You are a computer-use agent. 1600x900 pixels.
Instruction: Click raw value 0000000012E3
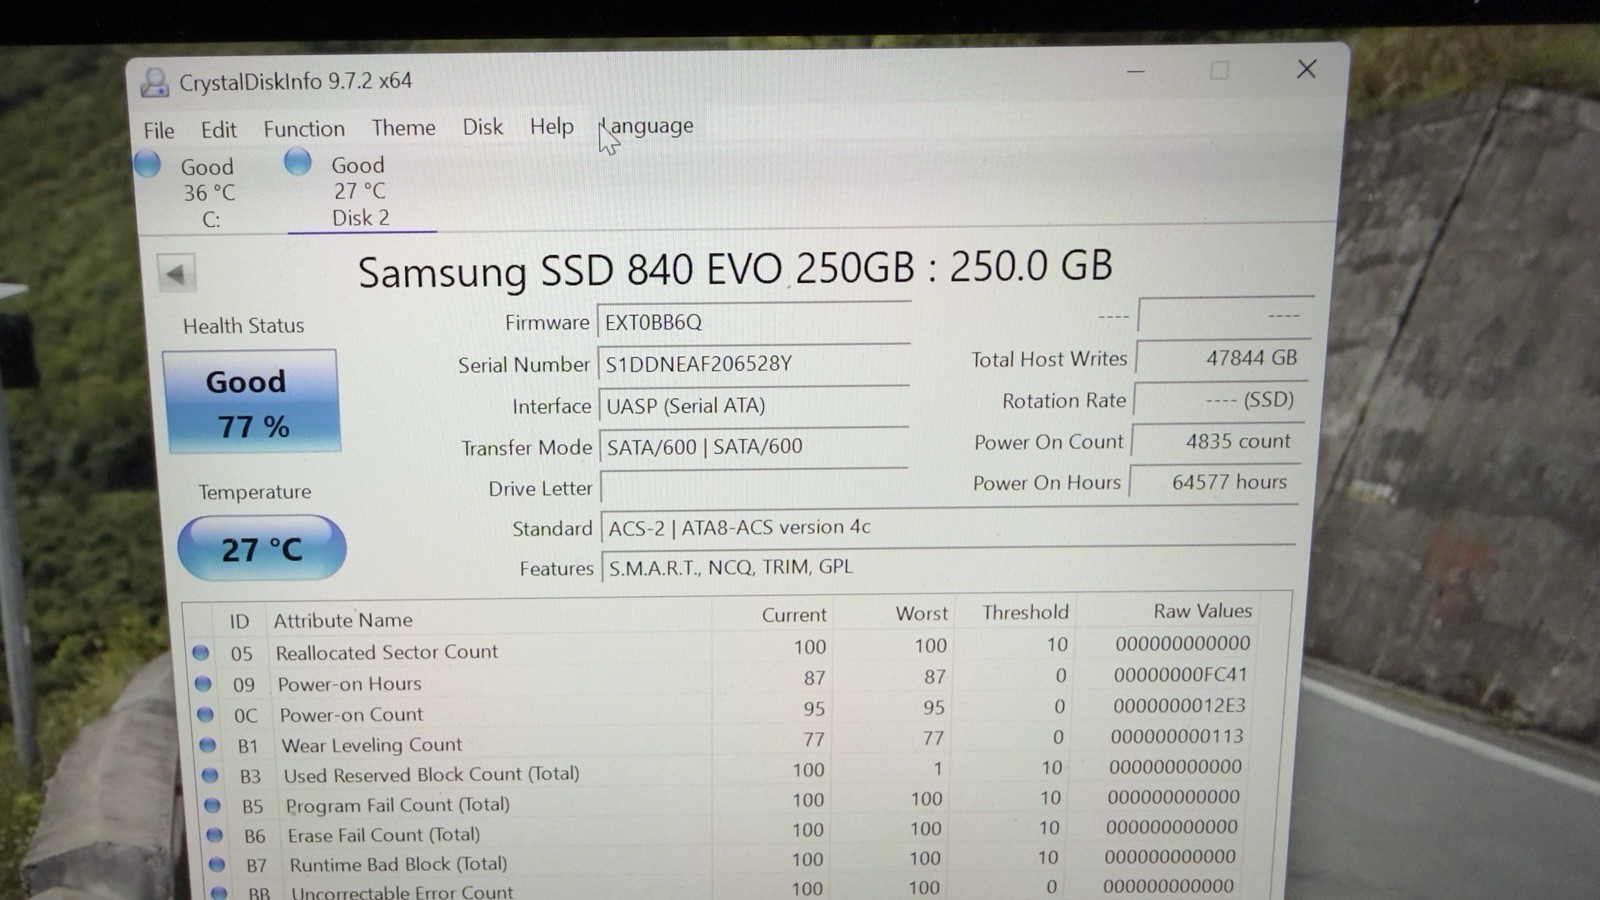(x=1179, y=705)
